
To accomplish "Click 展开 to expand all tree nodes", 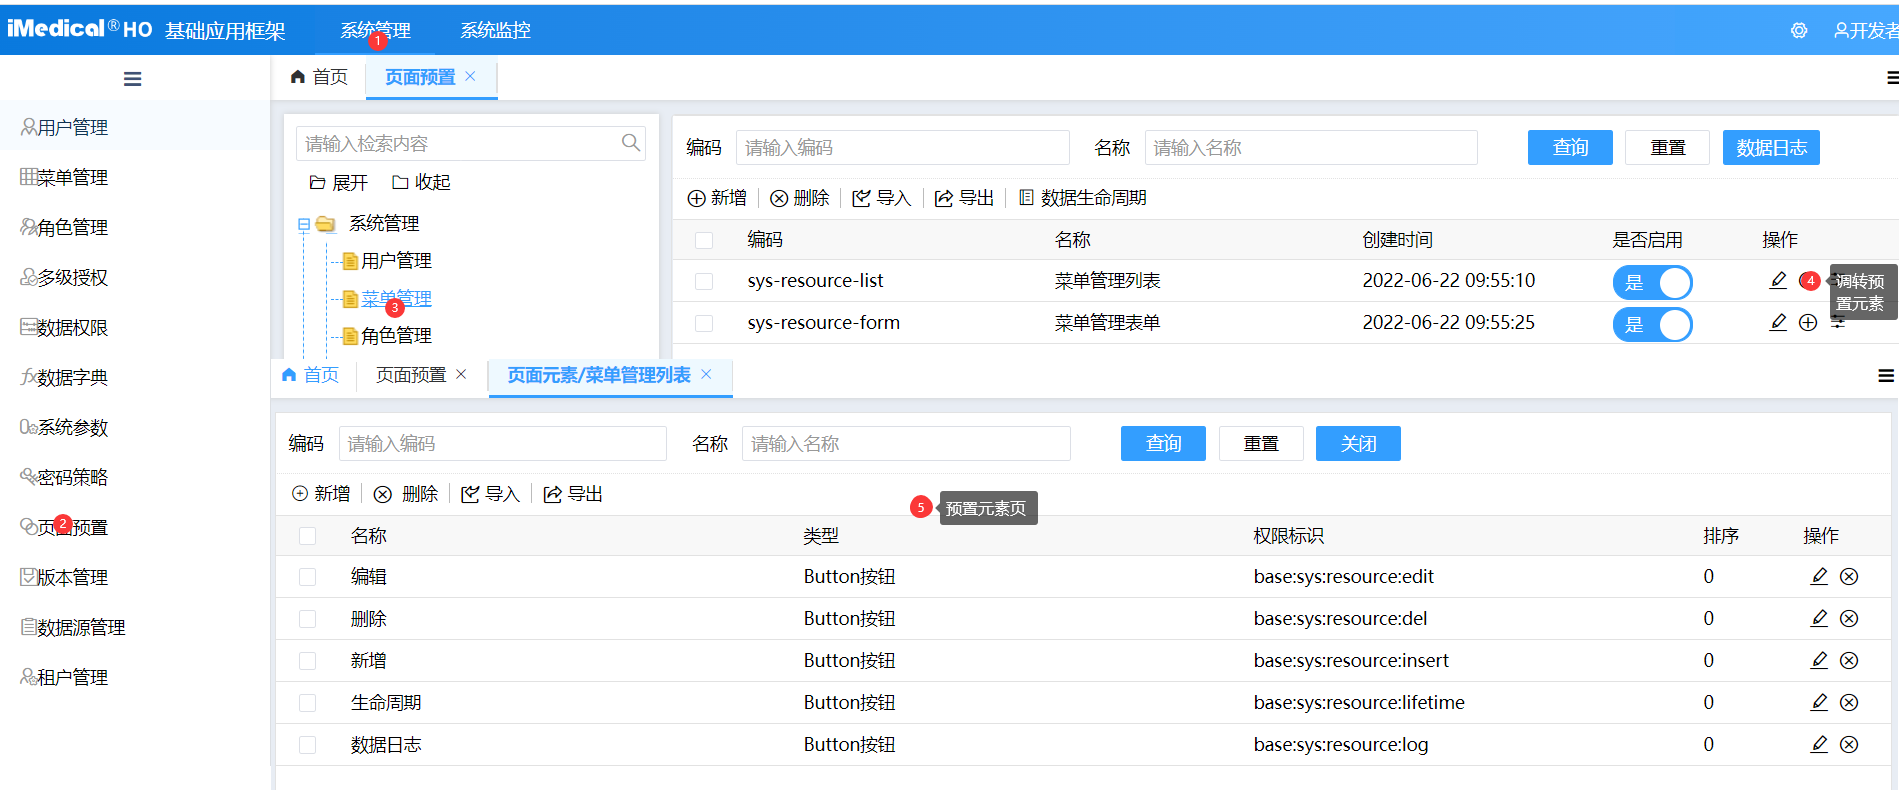I will [x=338, y=182].
